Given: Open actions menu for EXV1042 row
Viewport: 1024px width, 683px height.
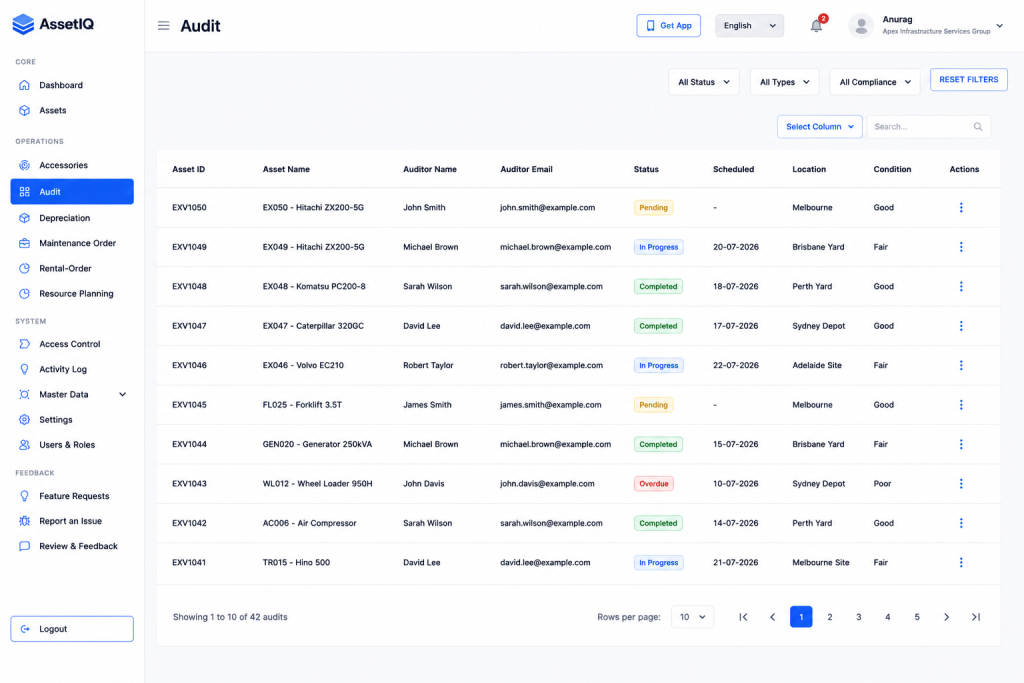Looking at the screenshot, I should pyautogui.click(x=961, y=523).
